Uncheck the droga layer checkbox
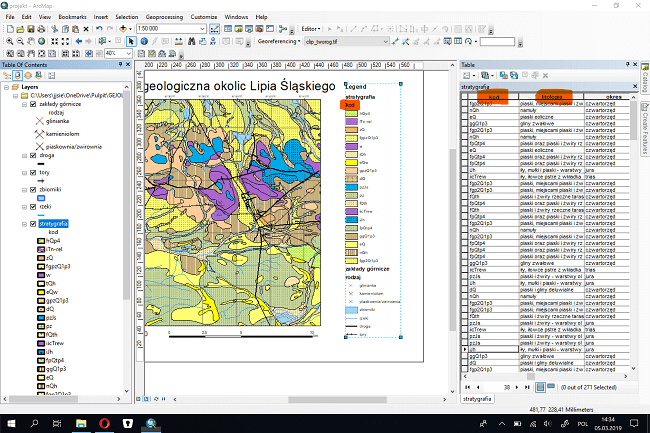This screenshot has width=650, height=433. pos(33,155)
